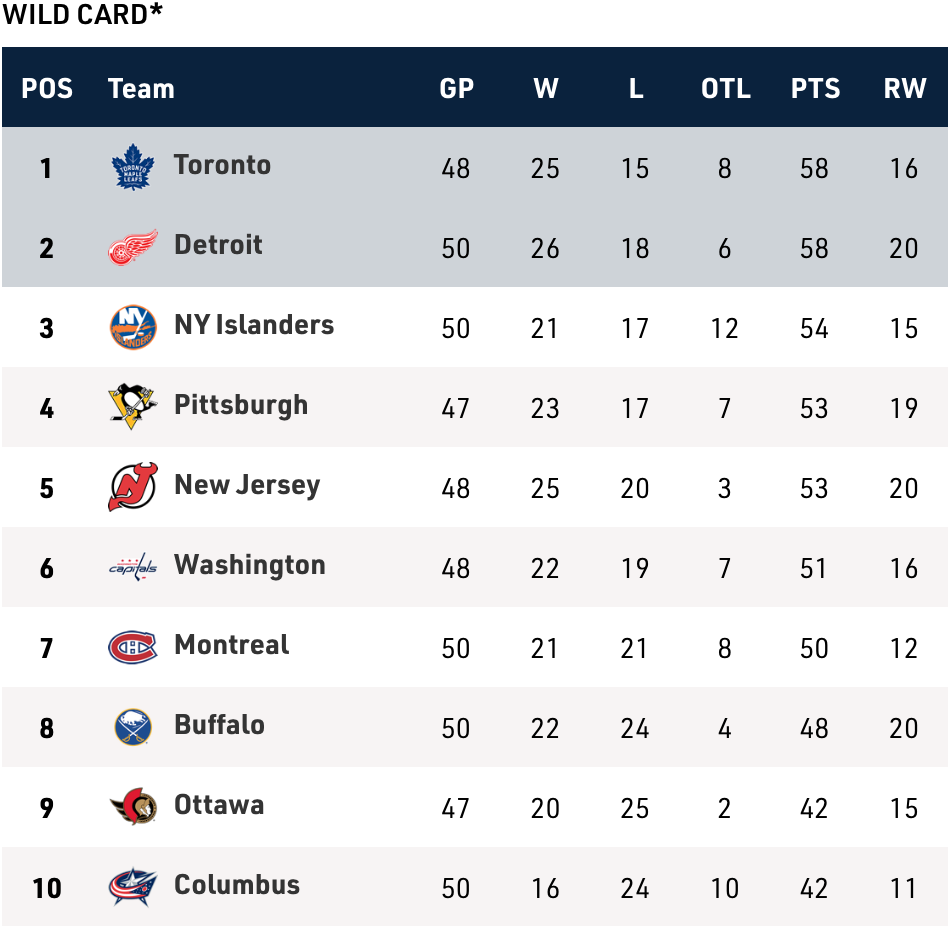The image size is (948, 926).
Task: Sort standings by GP column header
Action: click(x=456, y=88)
